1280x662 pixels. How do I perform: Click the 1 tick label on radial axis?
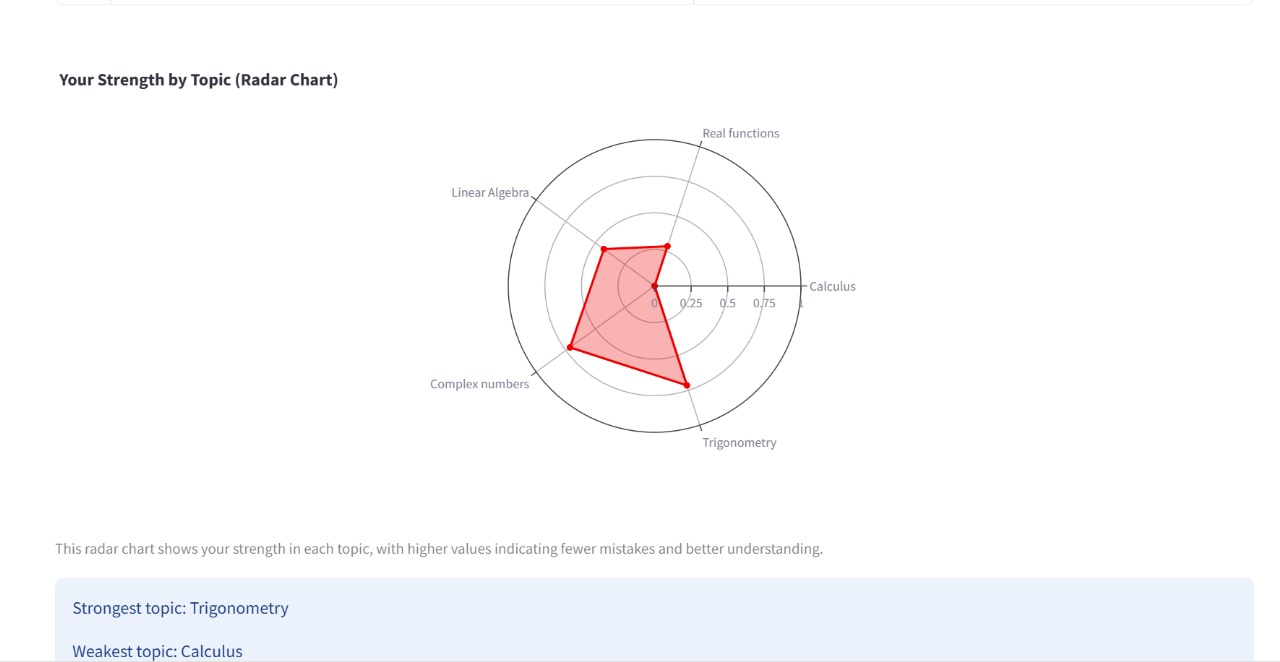coord(801,303)
